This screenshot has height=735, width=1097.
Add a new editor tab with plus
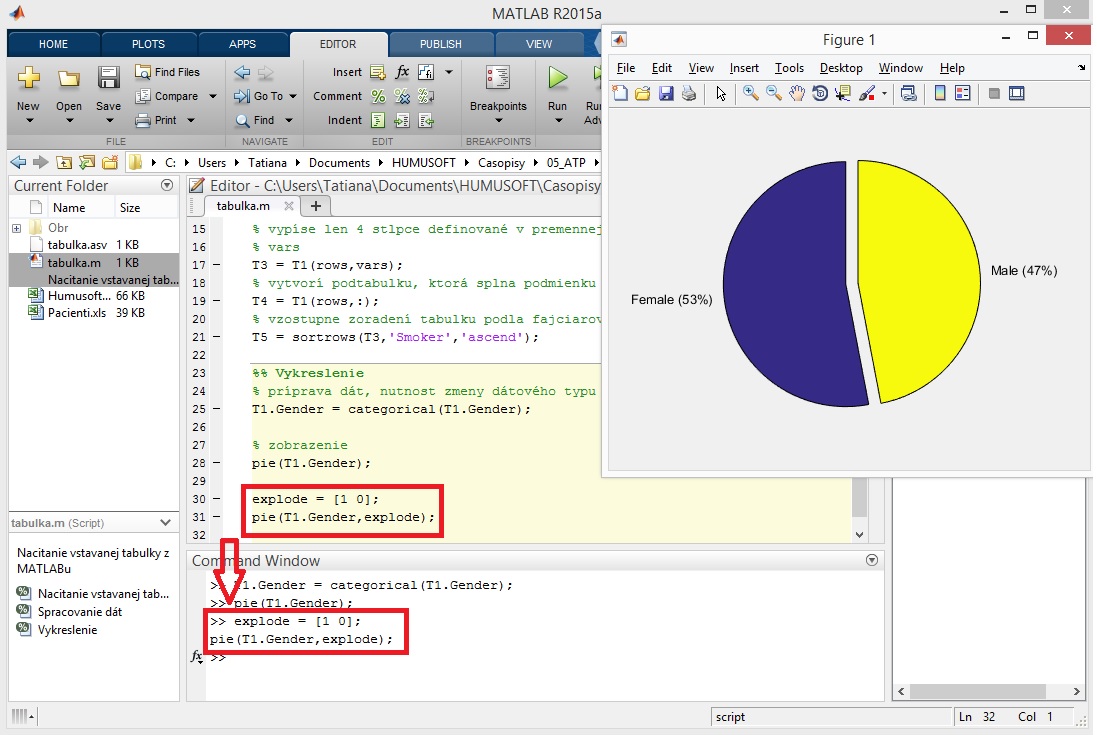(316, 206)
